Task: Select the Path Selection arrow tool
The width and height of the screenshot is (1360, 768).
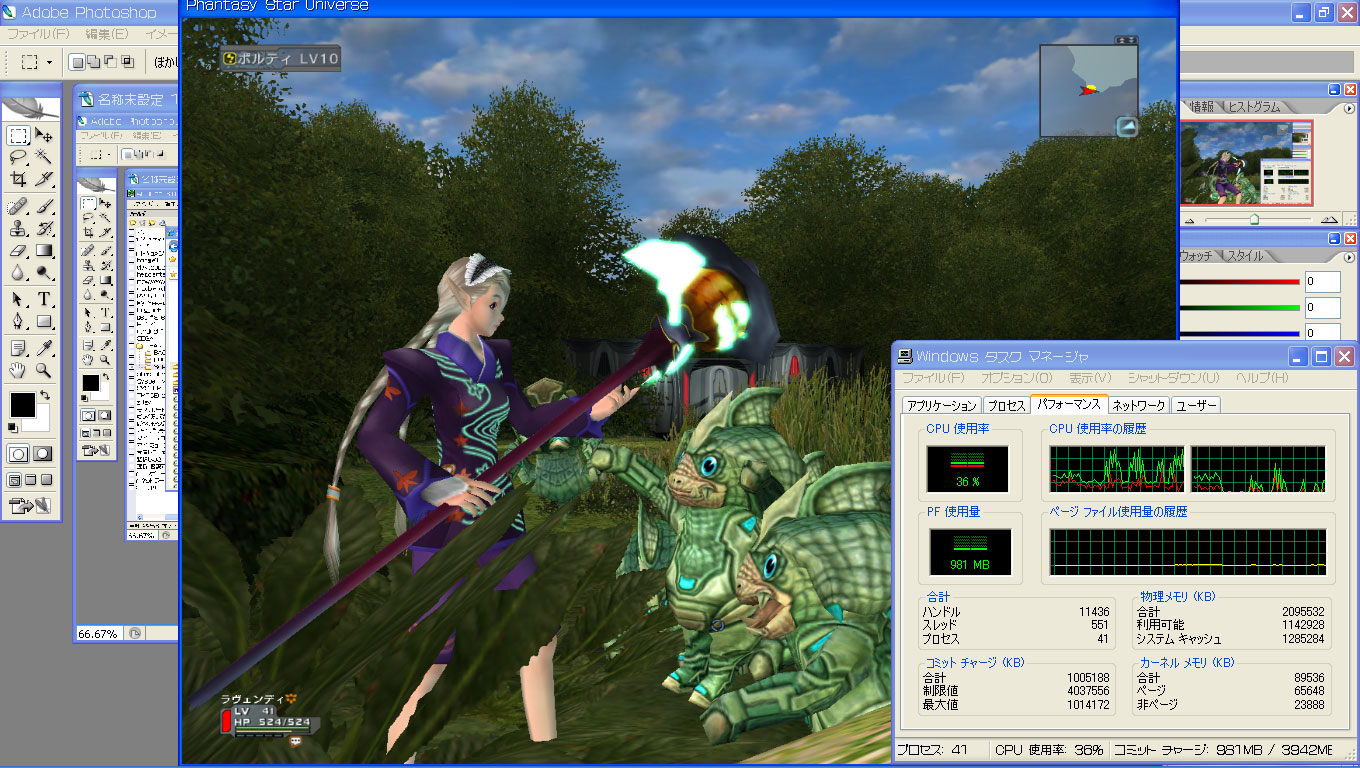Action: (x=18, y=299)
